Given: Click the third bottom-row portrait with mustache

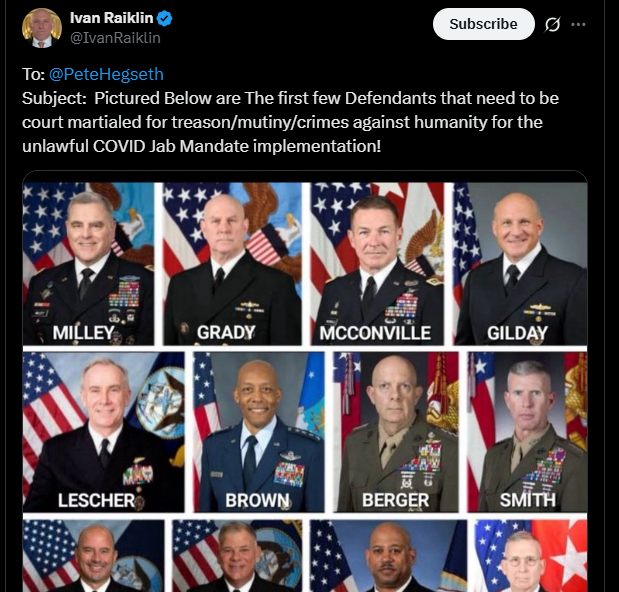Looking at the screenshot, I should pos(388,556).
